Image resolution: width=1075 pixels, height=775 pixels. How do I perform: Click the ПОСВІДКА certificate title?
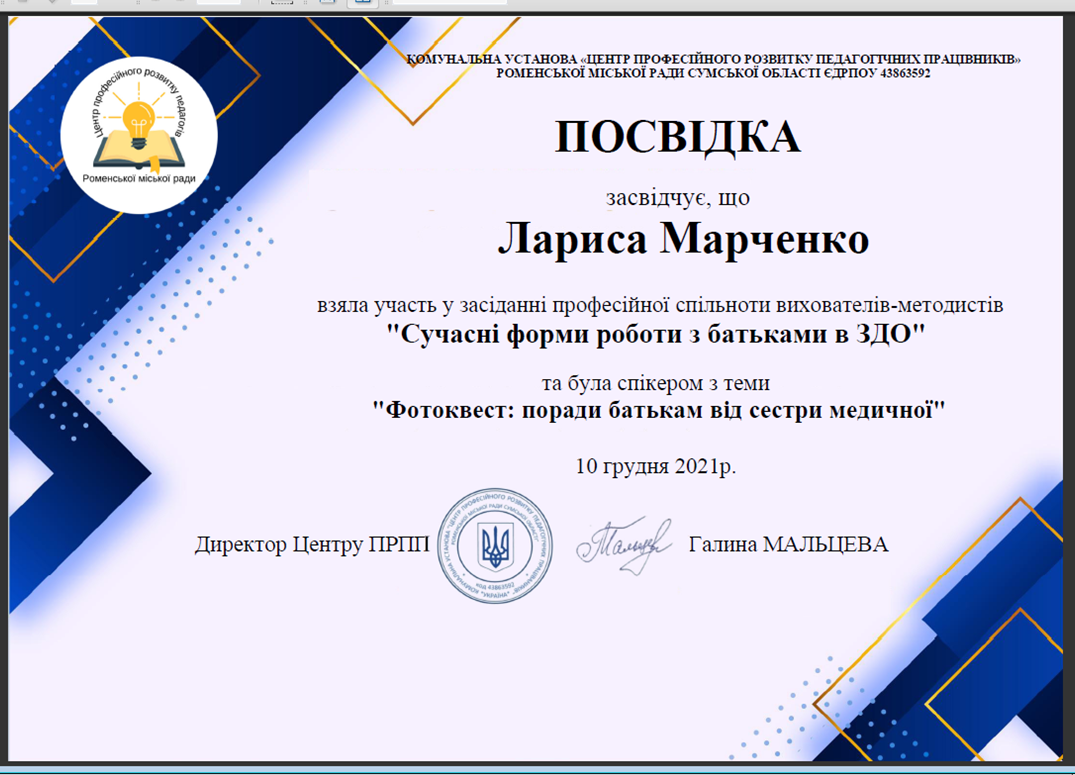[x=677, y=139]
